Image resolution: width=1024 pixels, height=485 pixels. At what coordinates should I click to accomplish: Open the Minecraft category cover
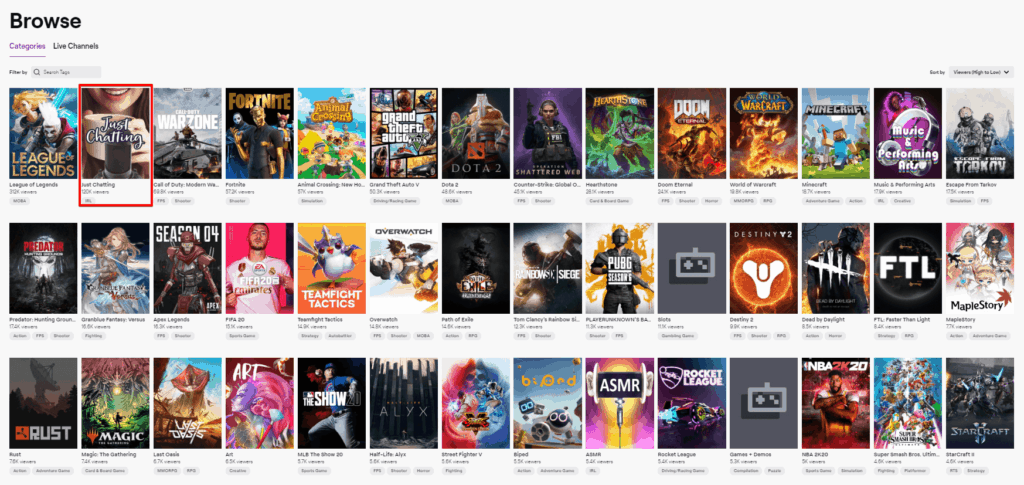click(x=834, y=134)
